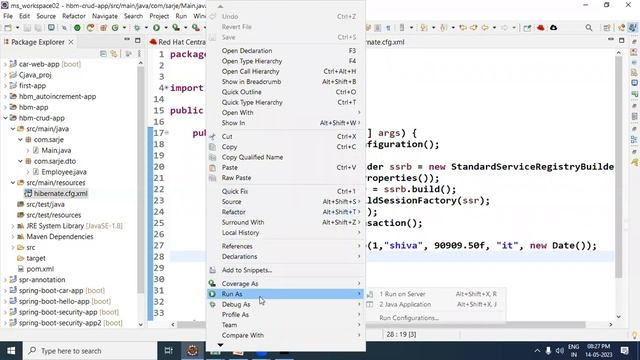Screen dimensions: 640x360
Task: Maximize the Package Explorer view
Action: coord(138,40)
